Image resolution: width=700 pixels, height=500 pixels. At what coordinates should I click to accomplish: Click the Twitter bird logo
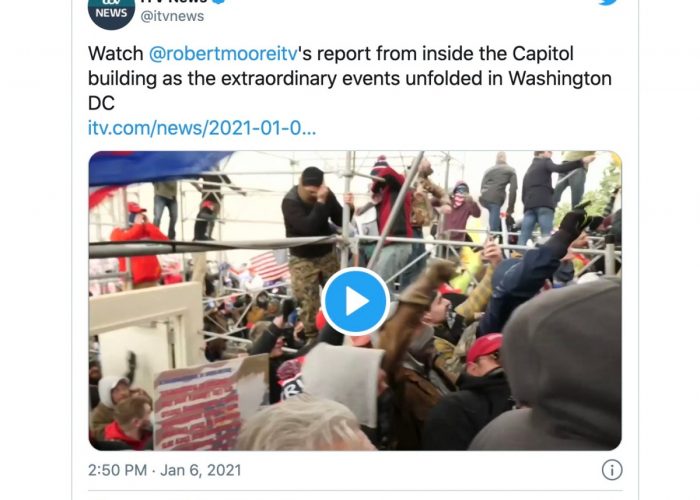[608, 2]
